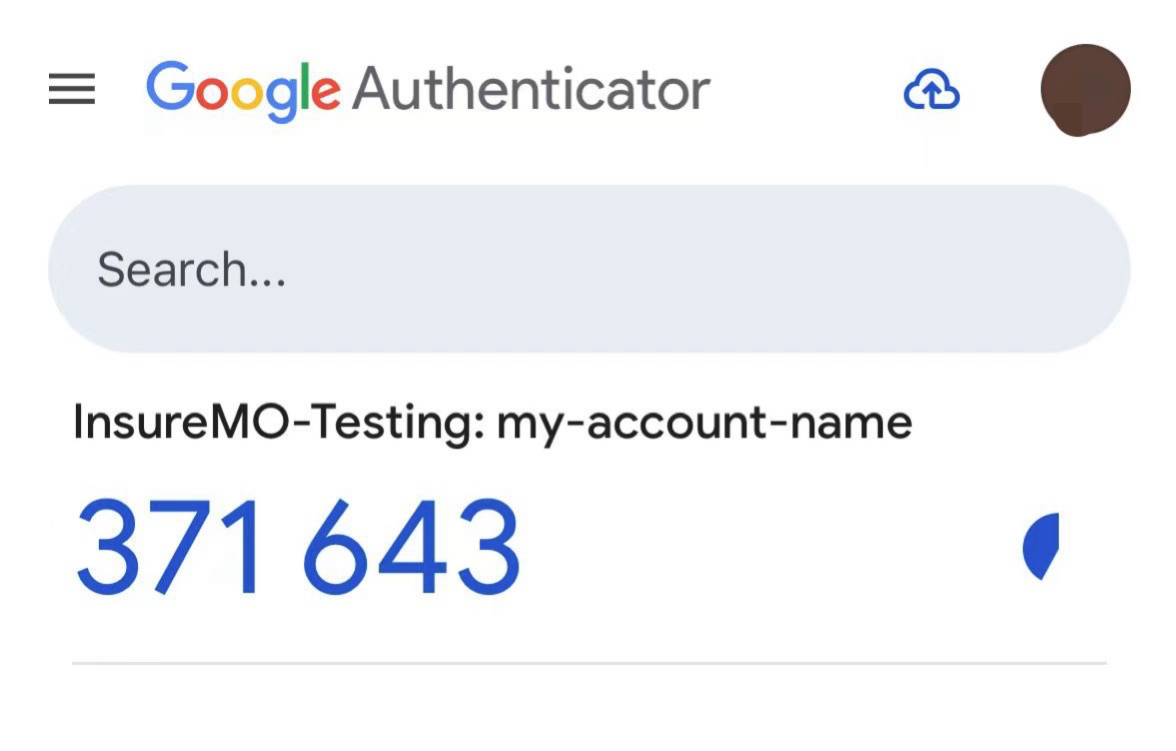Tap the first code group 371
The height and width of the screenshot is (751, 1176).
(169, 547)
